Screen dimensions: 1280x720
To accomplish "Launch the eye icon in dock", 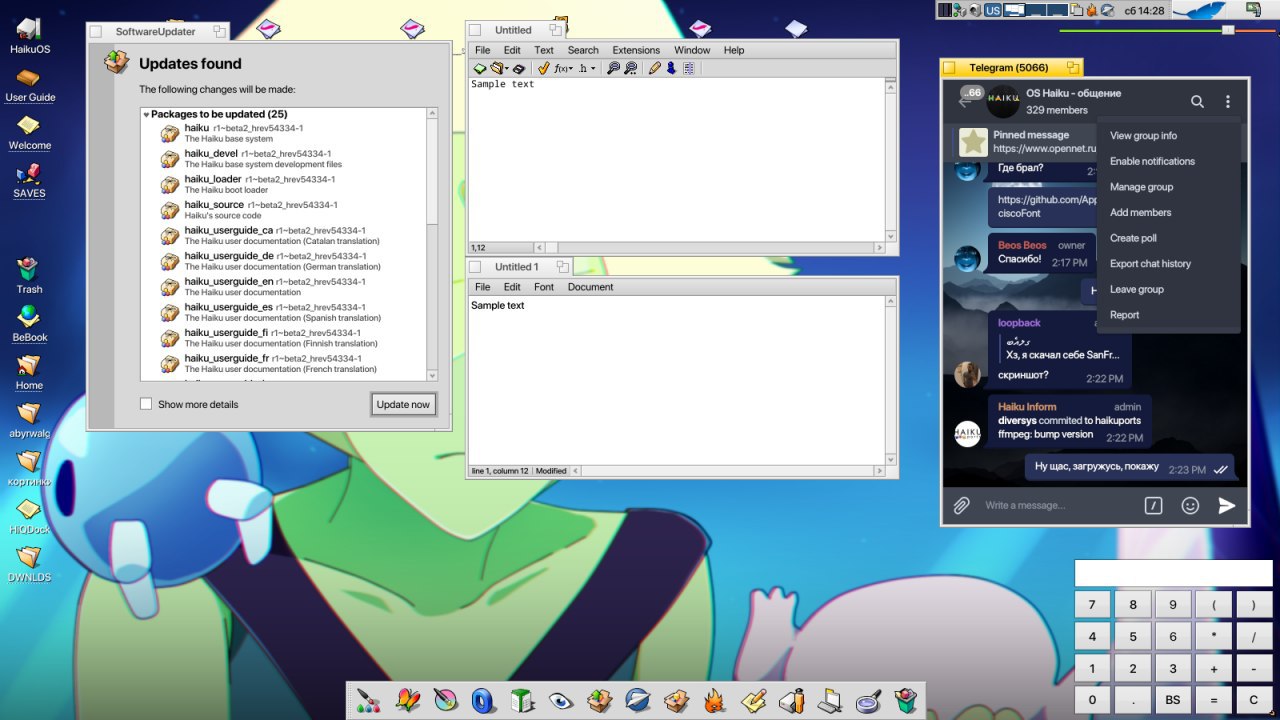I will [x=562, y=701].
